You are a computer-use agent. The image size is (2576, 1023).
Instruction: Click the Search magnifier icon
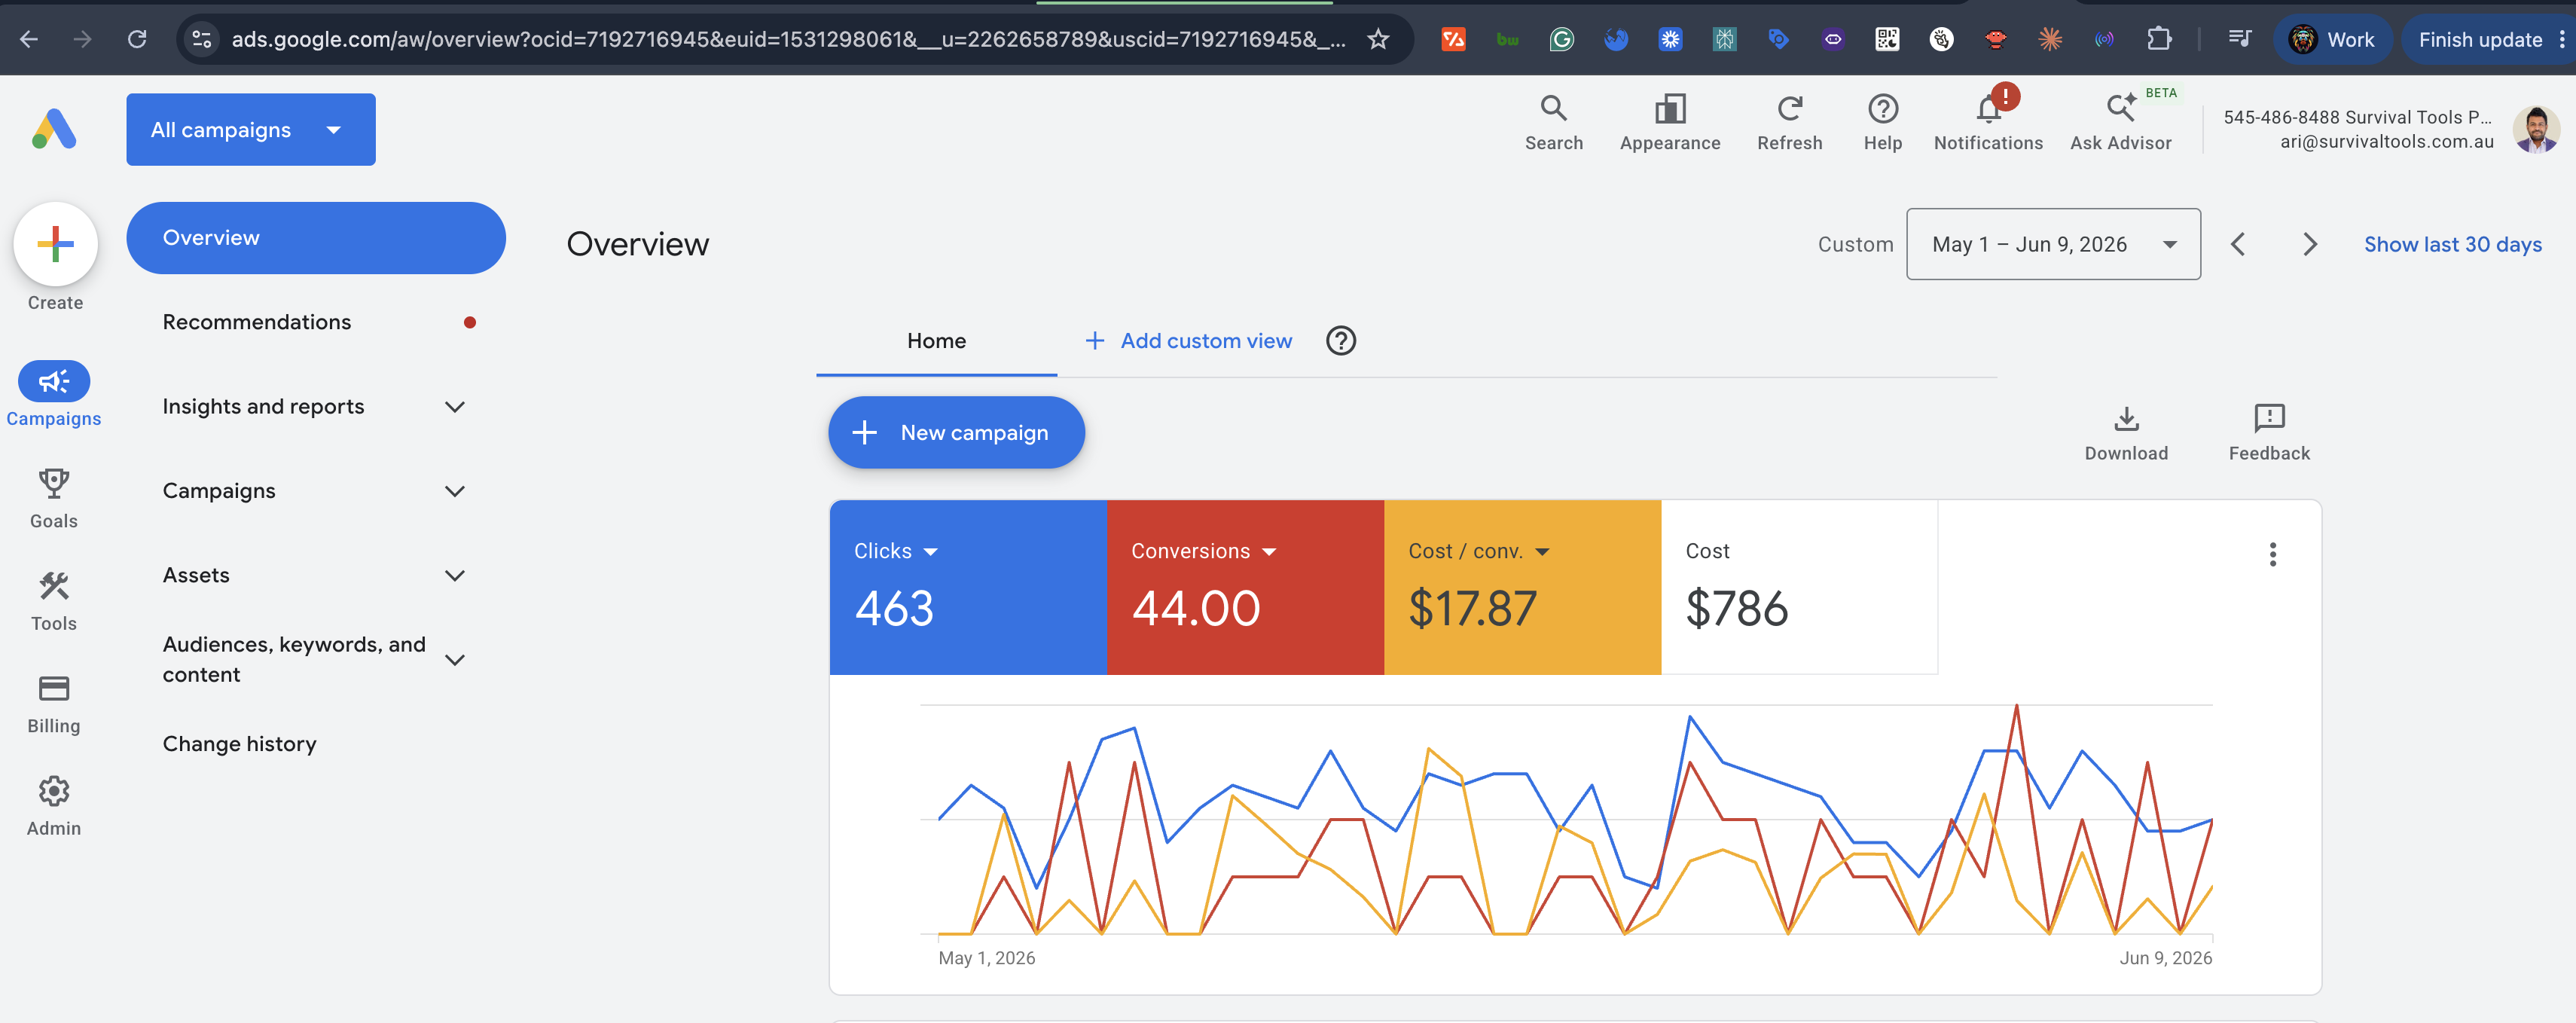tap(1553, 108)
